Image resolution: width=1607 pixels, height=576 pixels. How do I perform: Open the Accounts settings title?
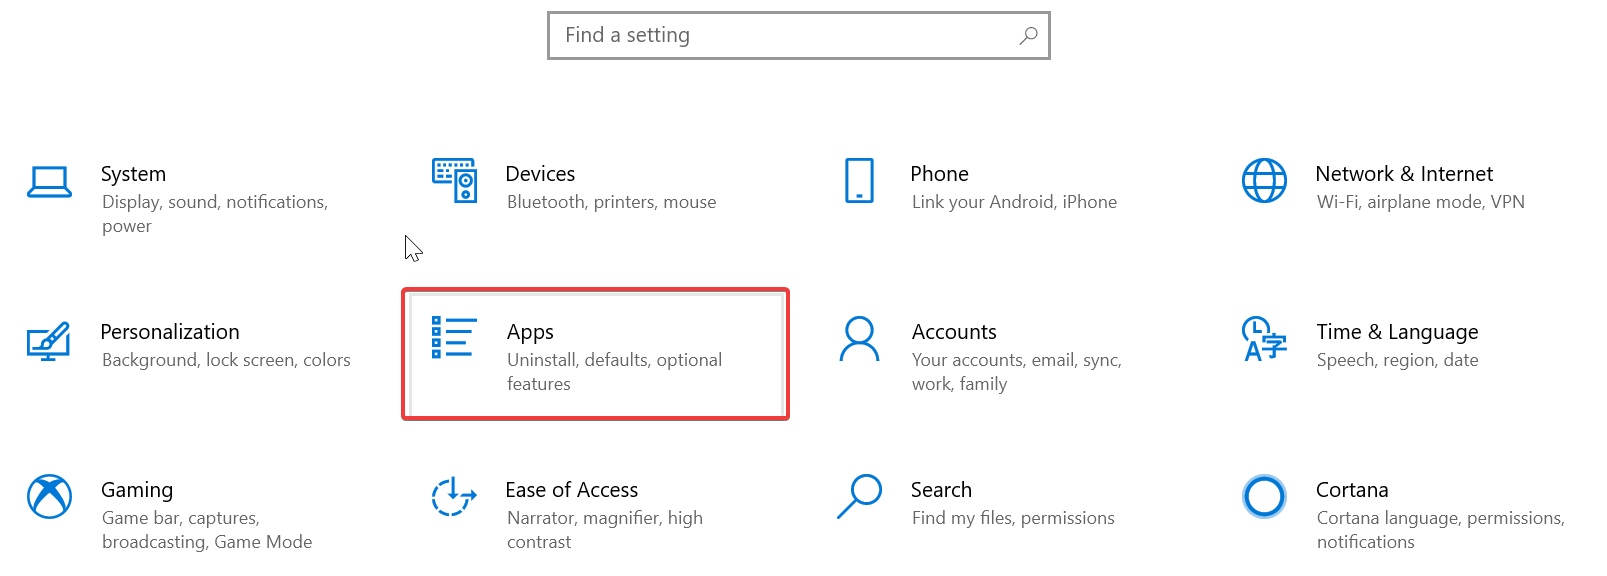point(954,332)
